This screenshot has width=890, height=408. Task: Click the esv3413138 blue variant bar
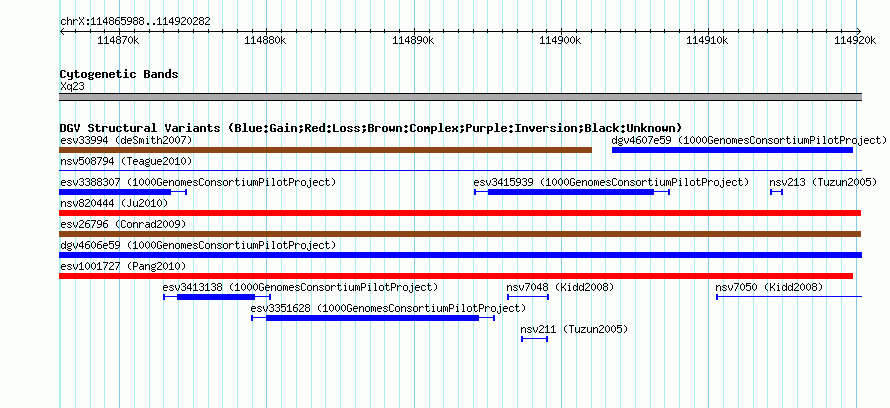pos(217,297)
